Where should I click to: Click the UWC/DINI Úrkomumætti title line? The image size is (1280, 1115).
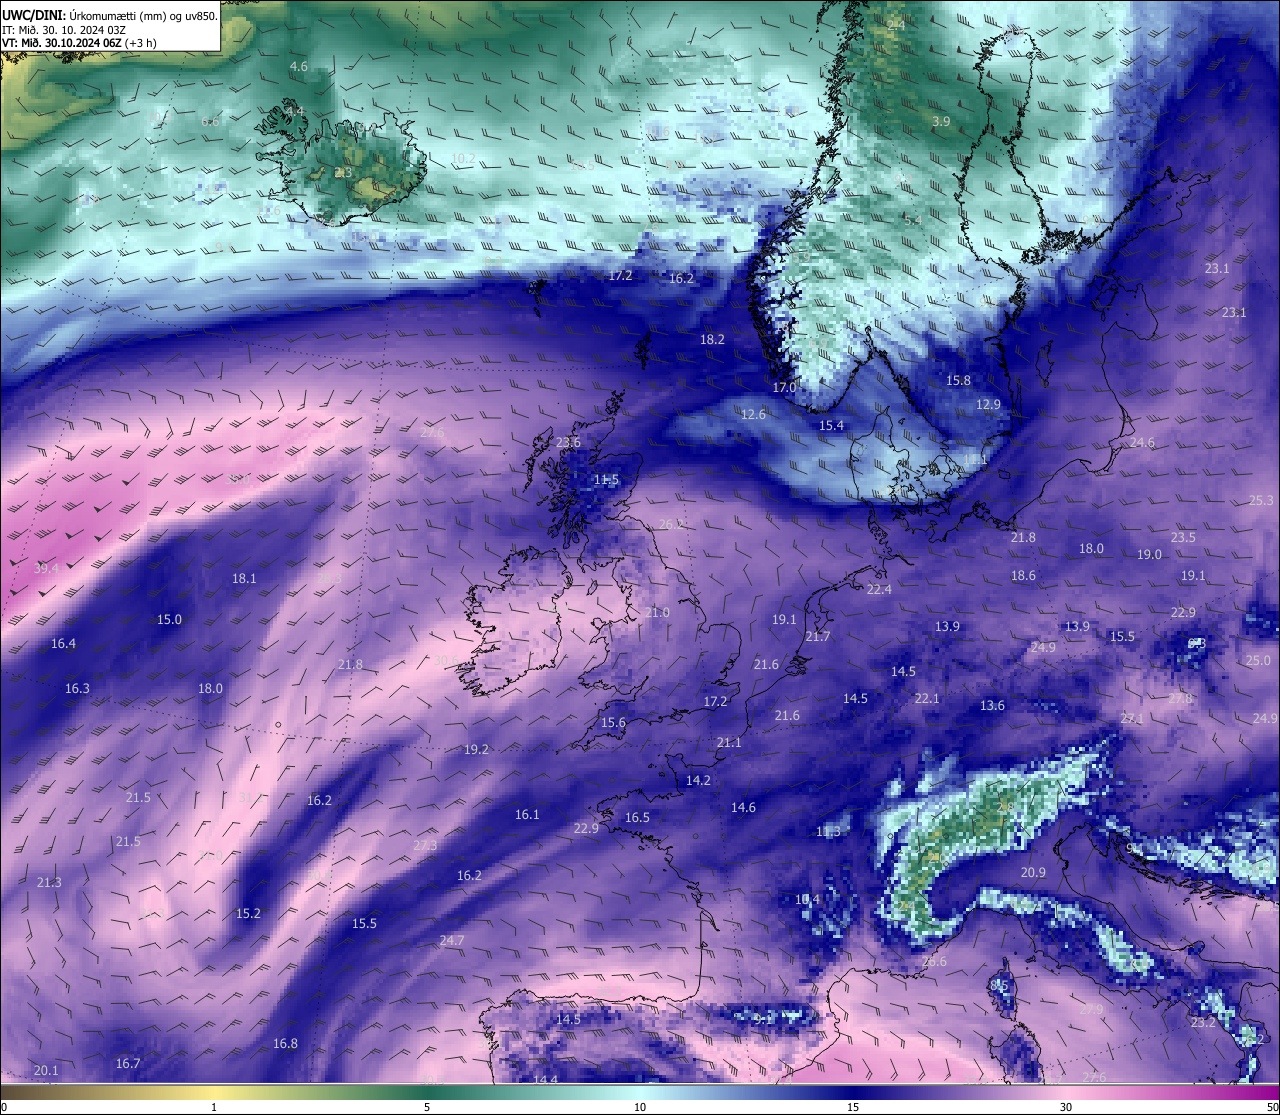tap(109, 16)
